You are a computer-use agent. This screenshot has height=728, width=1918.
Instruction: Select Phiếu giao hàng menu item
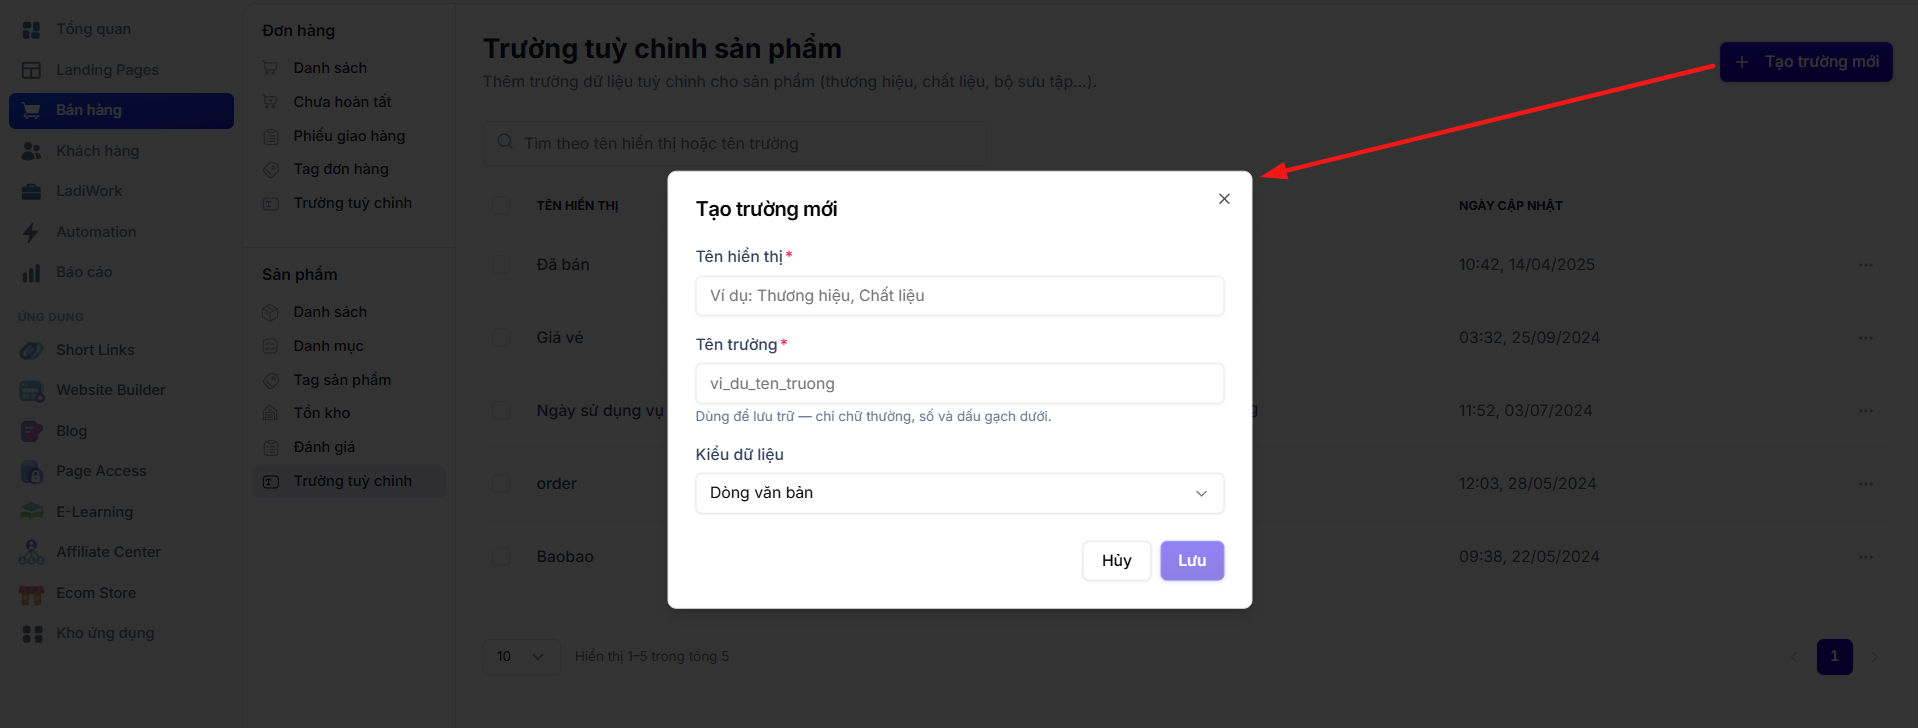(x=349, y=136)
